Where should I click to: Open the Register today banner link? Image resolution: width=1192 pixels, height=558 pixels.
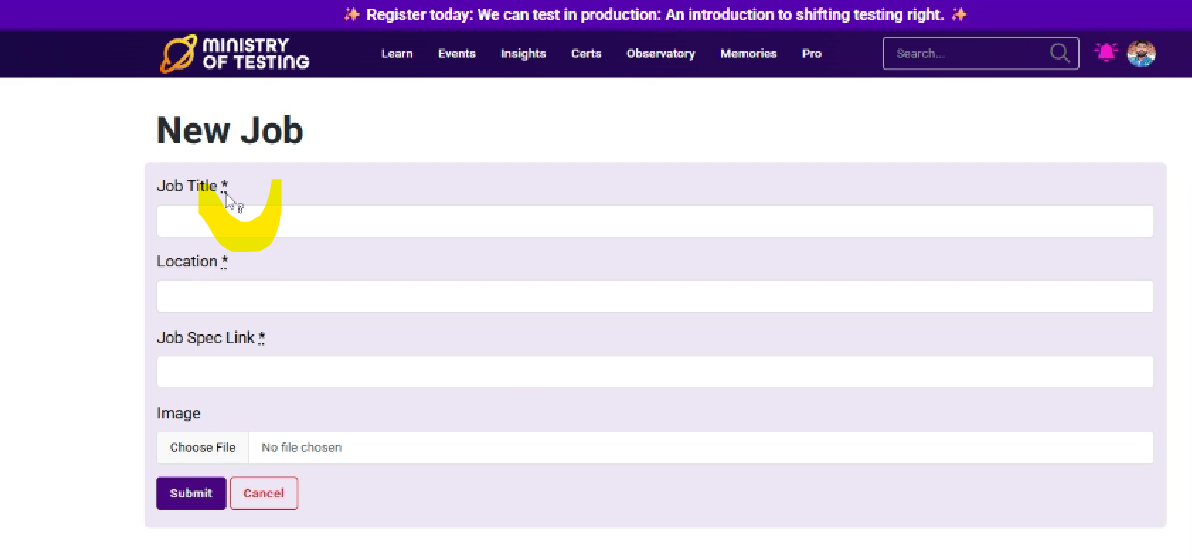coord(655,15)
